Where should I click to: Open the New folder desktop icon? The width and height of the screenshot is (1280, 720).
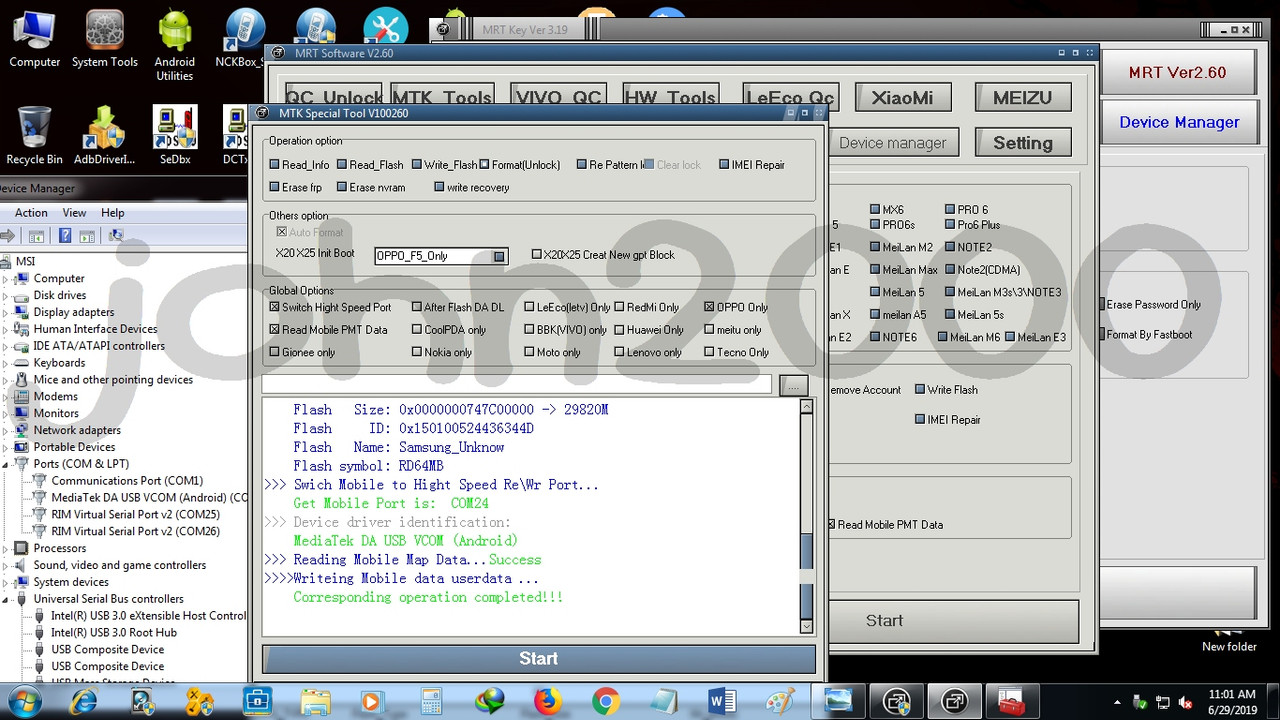click(x=1229, y=639)
